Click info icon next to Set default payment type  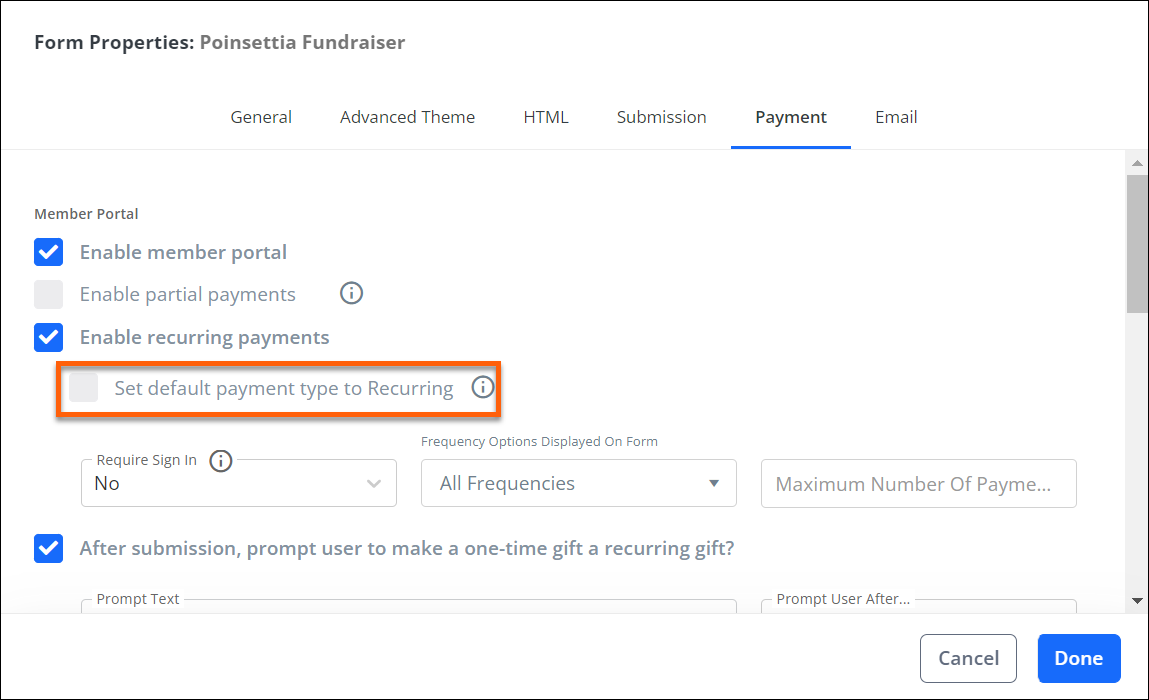(x=482, y=387)
